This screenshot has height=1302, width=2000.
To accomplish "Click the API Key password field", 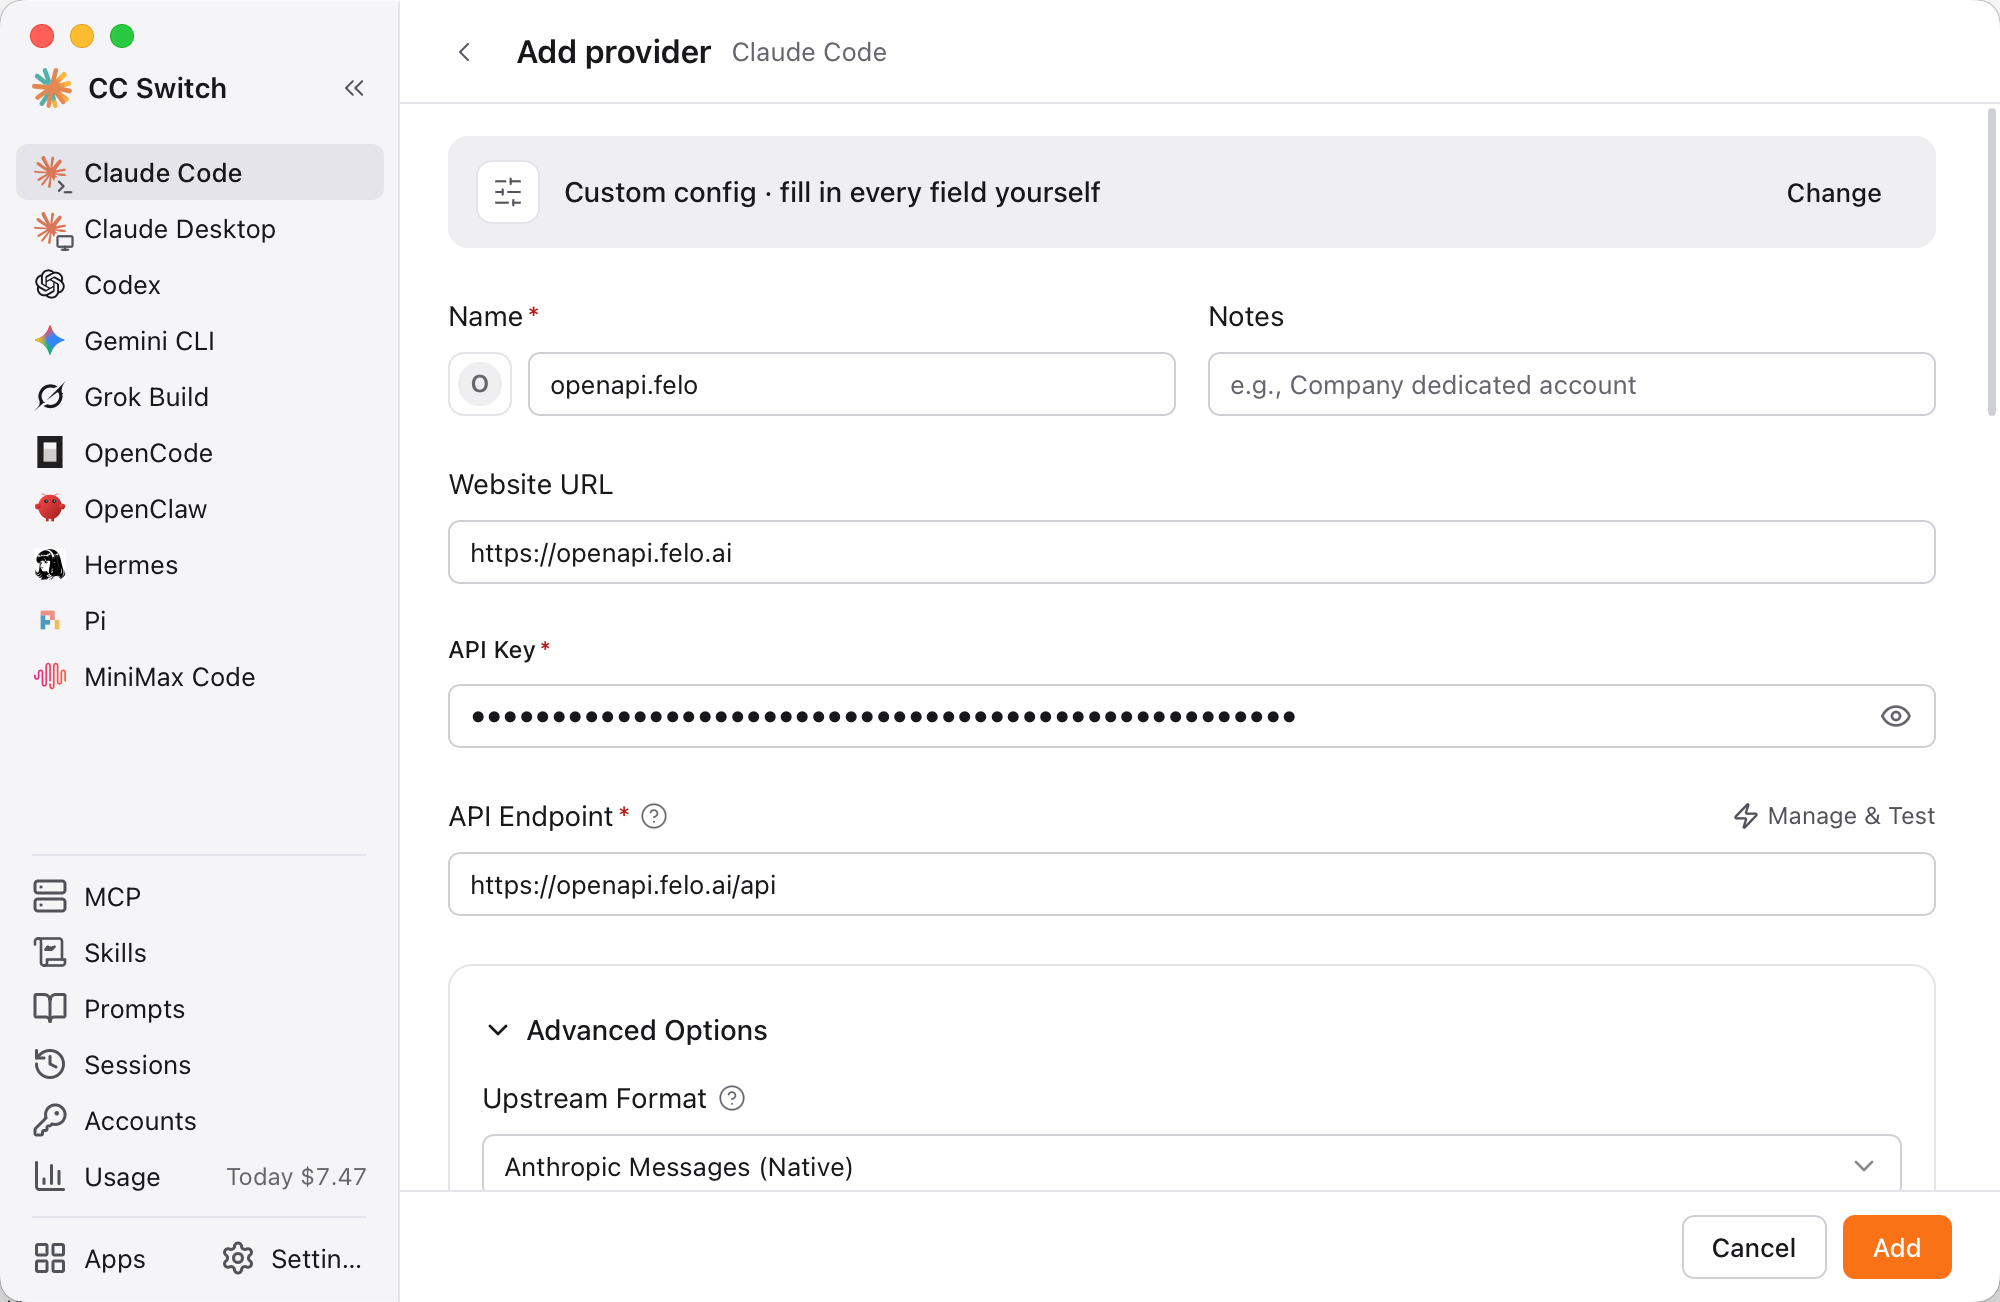I will point(1191,716).
